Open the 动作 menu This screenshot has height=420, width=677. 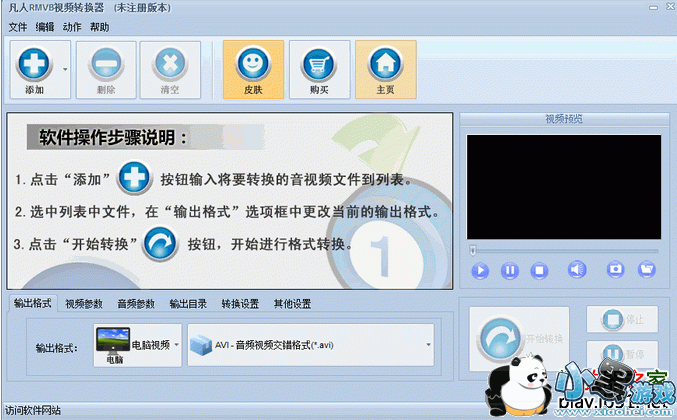72,27
